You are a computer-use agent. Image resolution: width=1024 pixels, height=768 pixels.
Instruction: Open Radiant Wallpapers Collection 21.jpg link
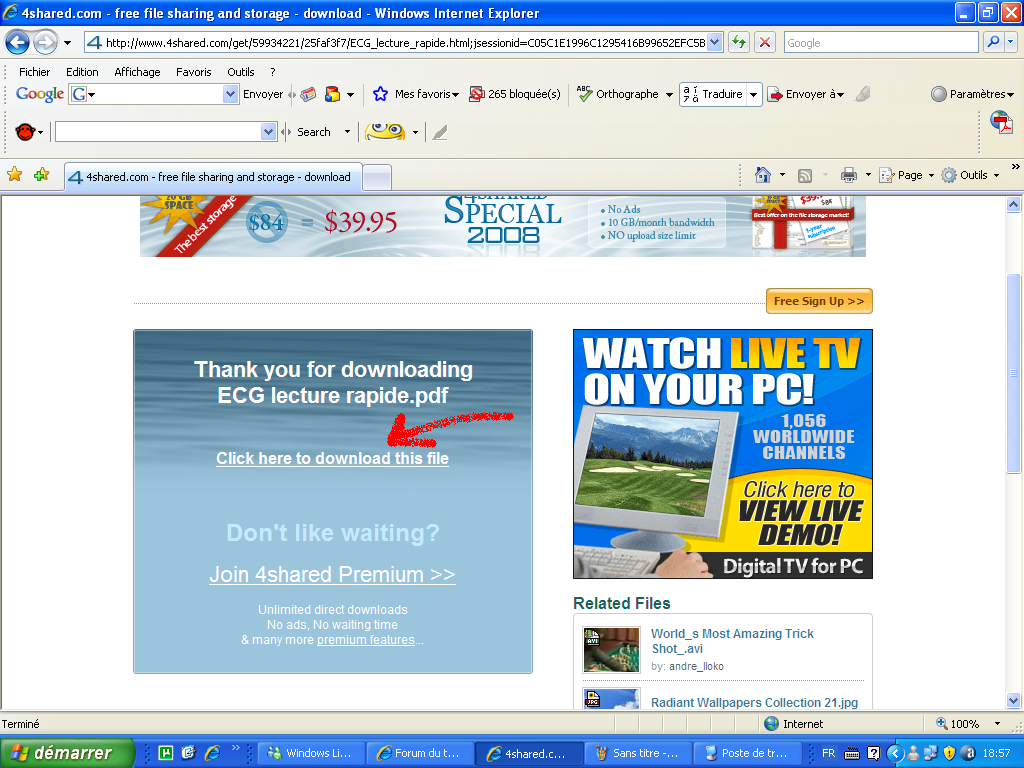coord(754,703)
